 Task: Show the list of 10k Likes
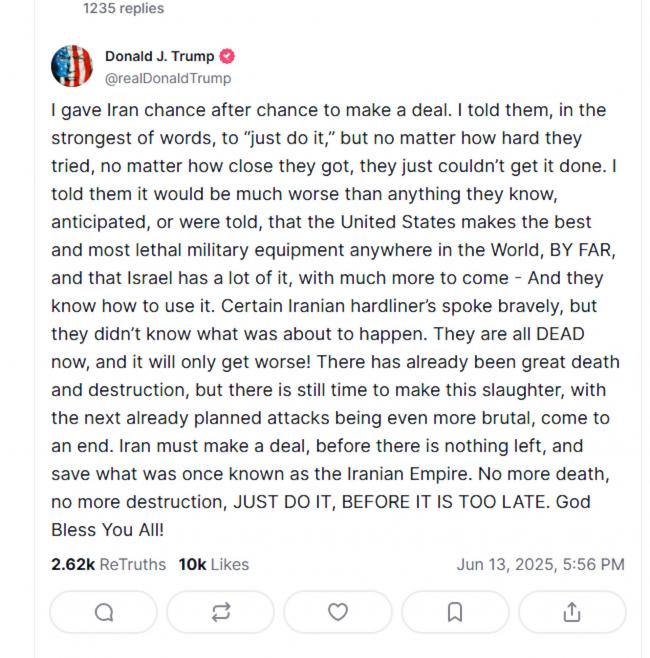(214, 564)
